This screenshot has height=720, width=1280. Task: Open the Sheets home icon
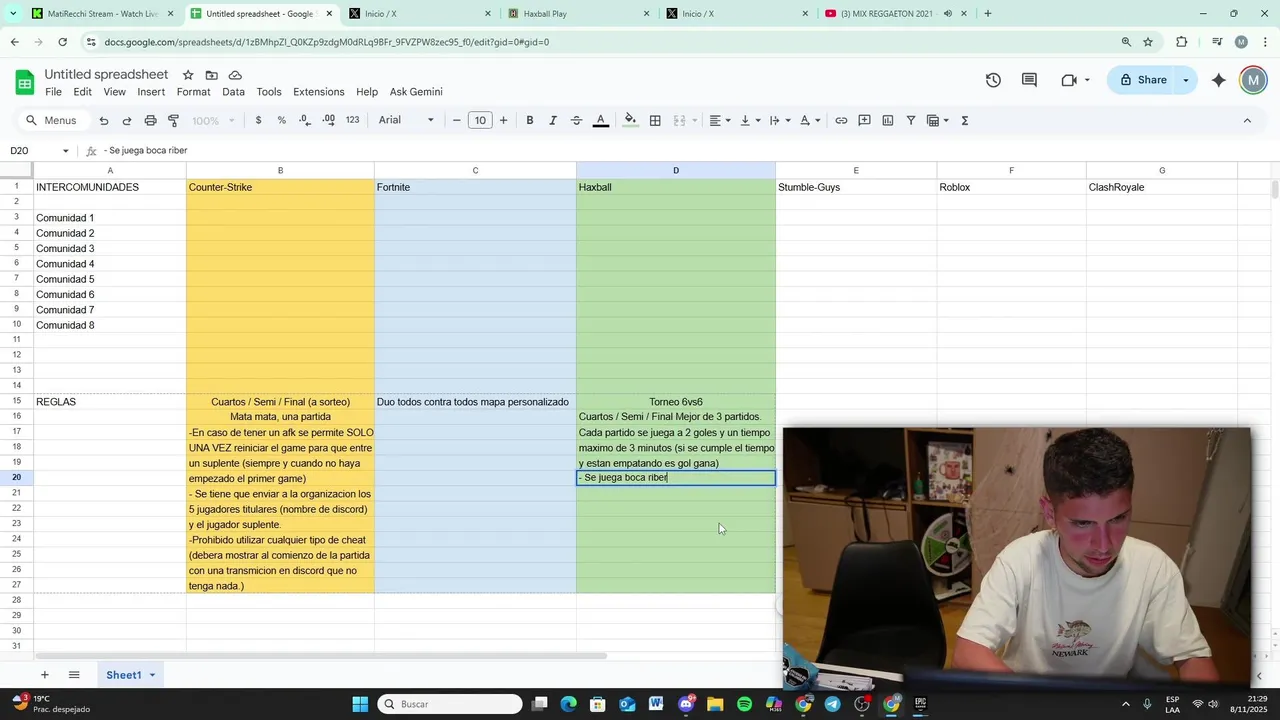(25, 81)
